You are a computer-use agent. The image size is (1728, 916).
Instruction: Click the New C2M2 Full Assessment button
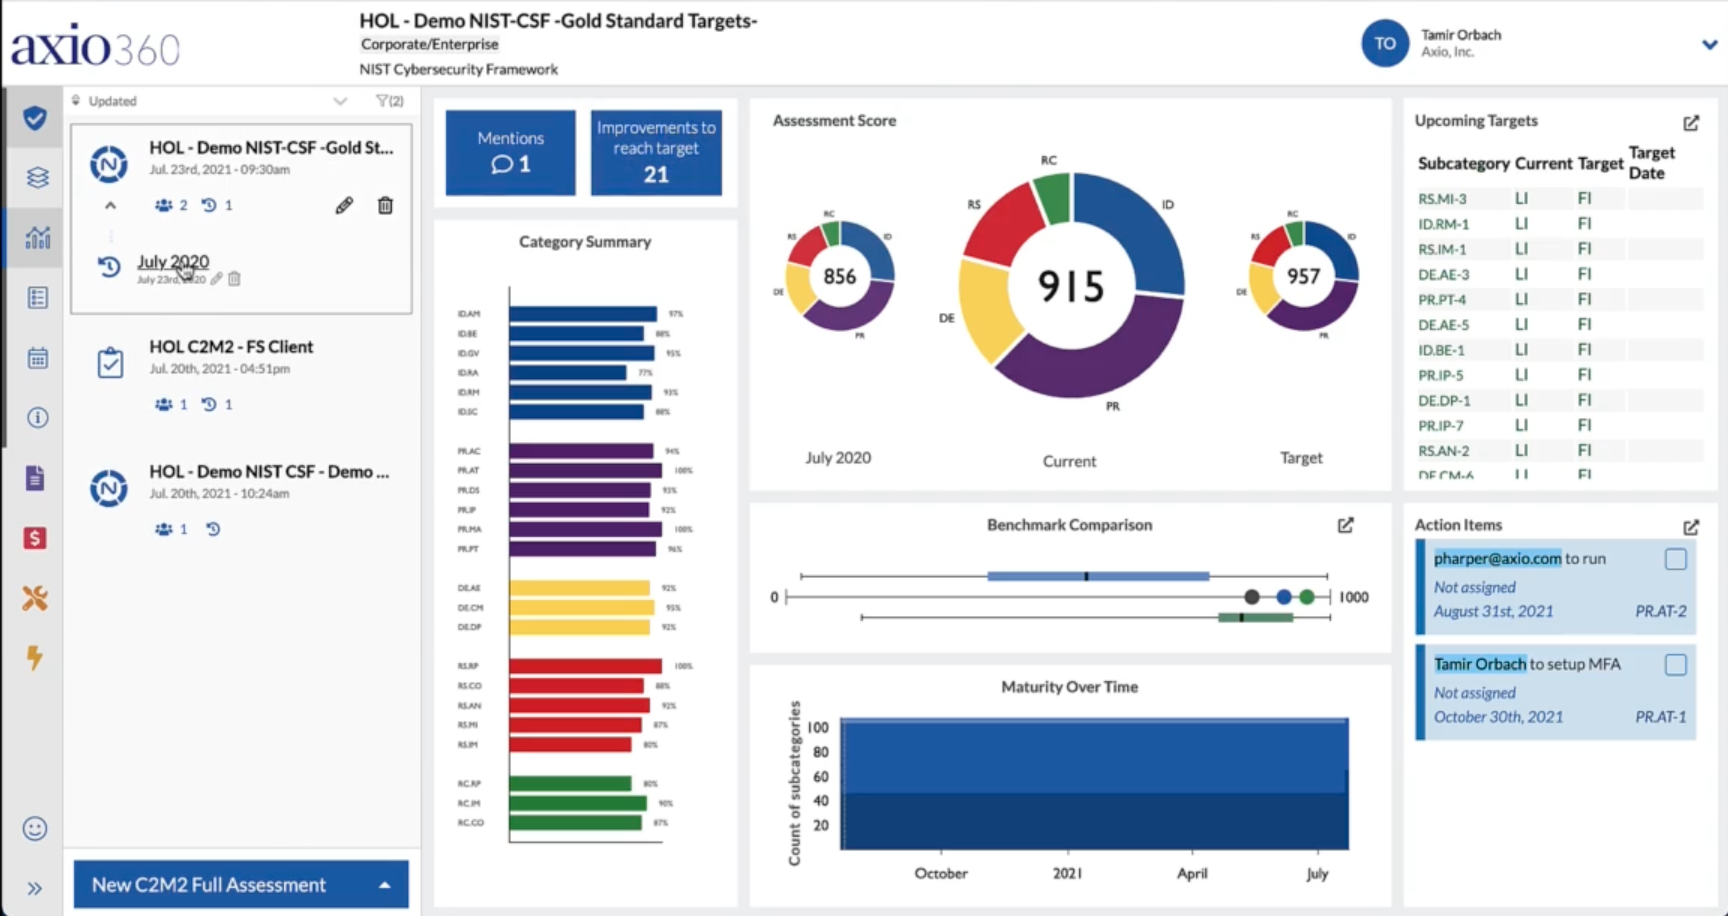coord(241,885)
